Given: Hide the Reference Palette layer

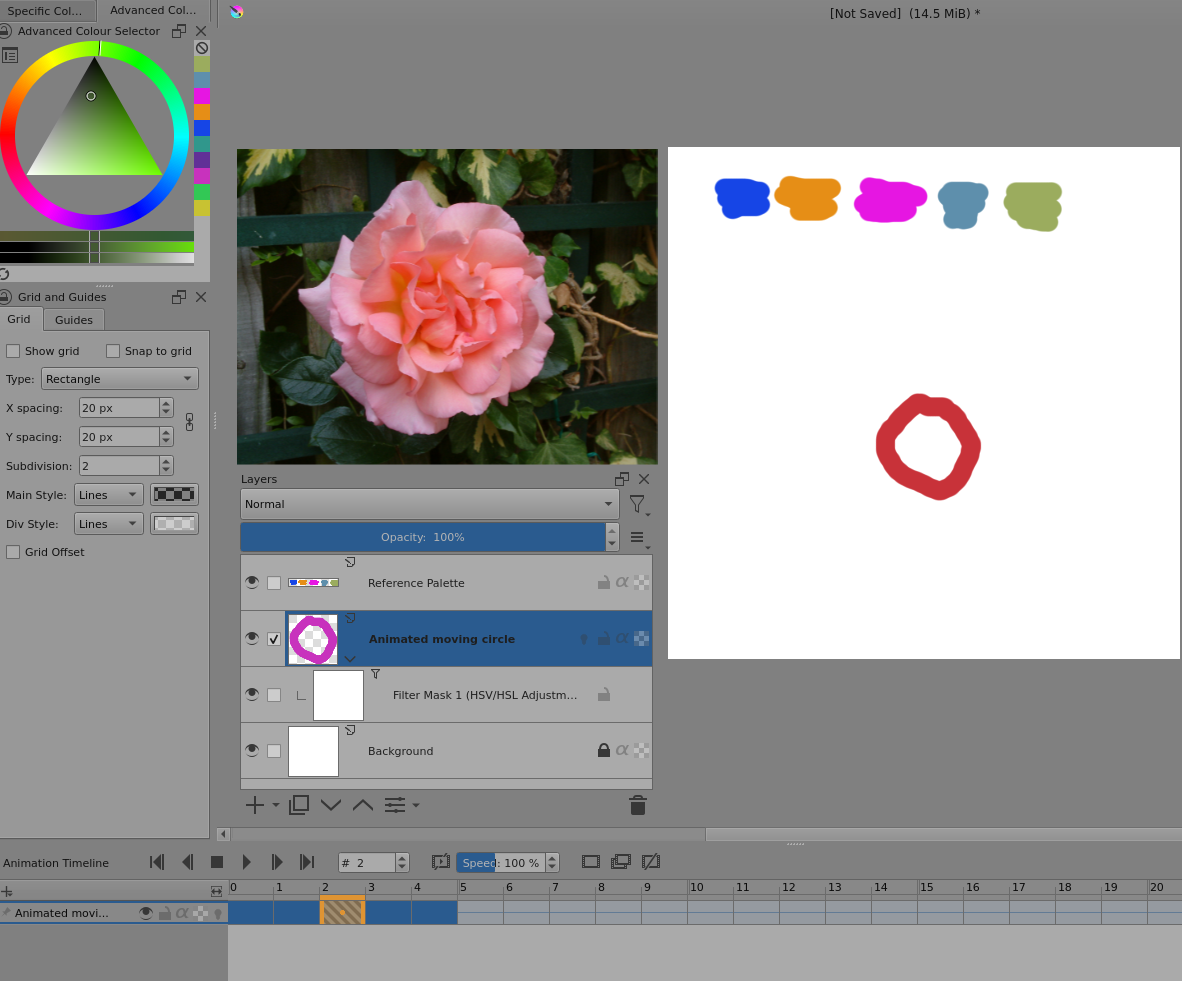Looking at the screenshot, I should coord(252,583).
